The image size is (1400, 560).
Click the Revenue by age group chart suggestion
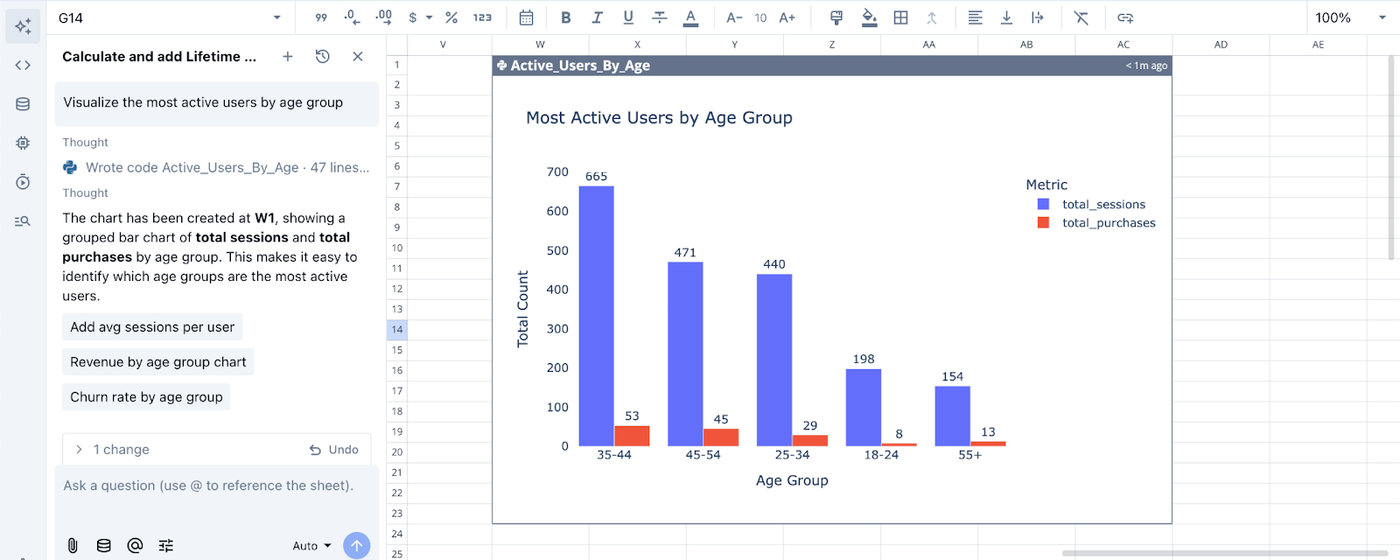pos(158,362)
